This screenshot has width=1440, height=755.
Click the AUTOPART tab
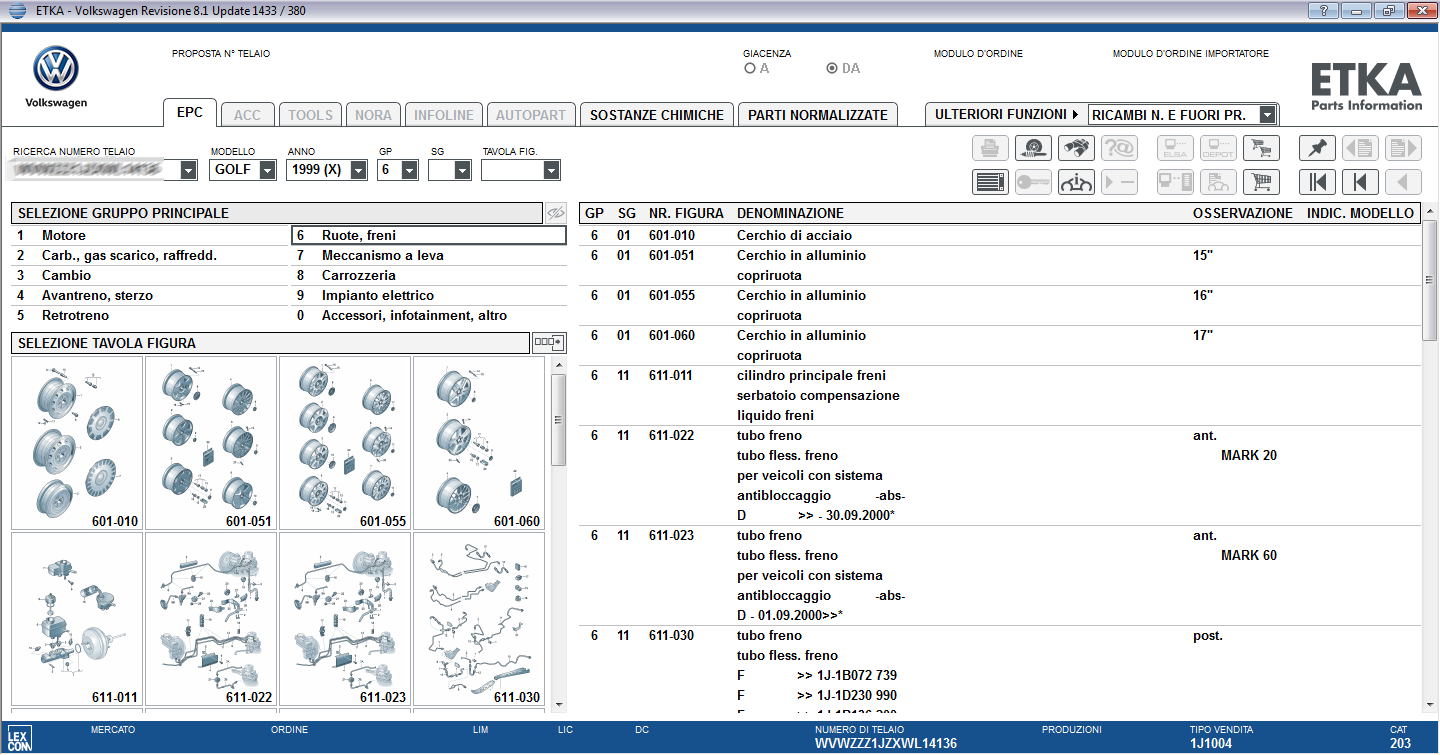pos(531,115)
